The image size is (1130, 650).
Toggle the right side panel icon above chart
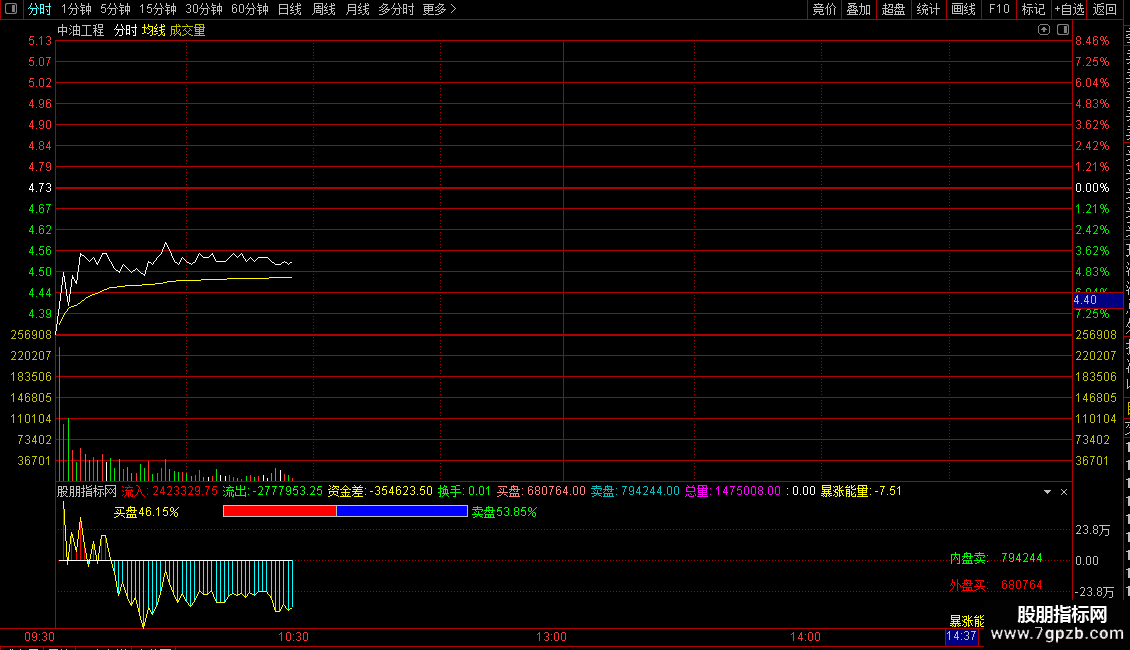[x=1061, y=30]
